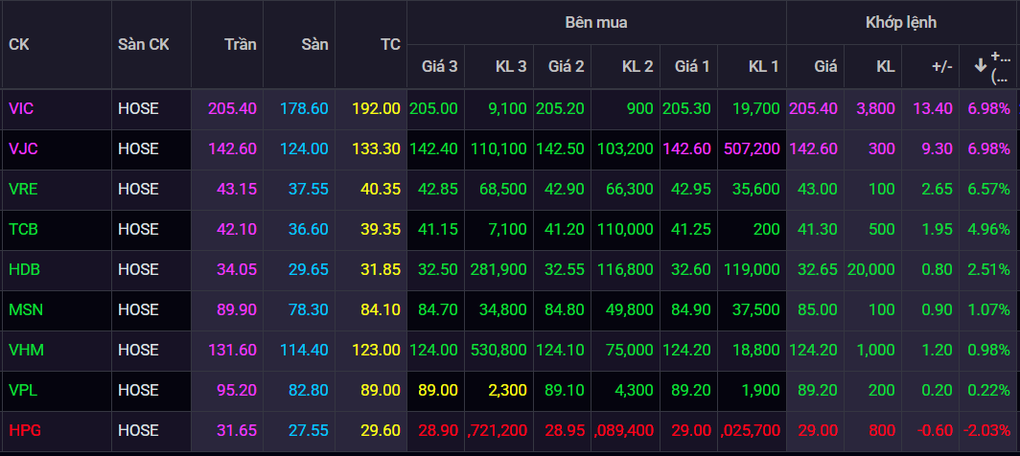The image size is (1020, 456).
Task: Open the VIC stock symbol
Action: tap(22, 108)
